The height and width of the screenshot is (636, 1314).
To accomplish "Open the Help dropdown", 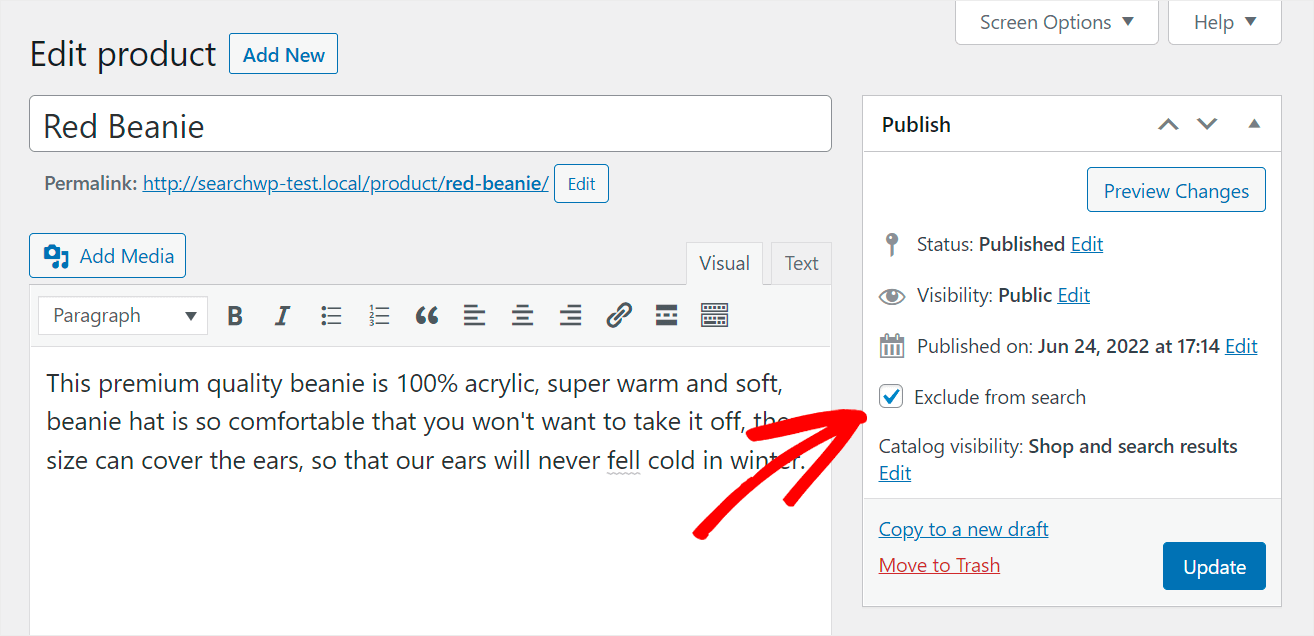I will (1224, 22).
